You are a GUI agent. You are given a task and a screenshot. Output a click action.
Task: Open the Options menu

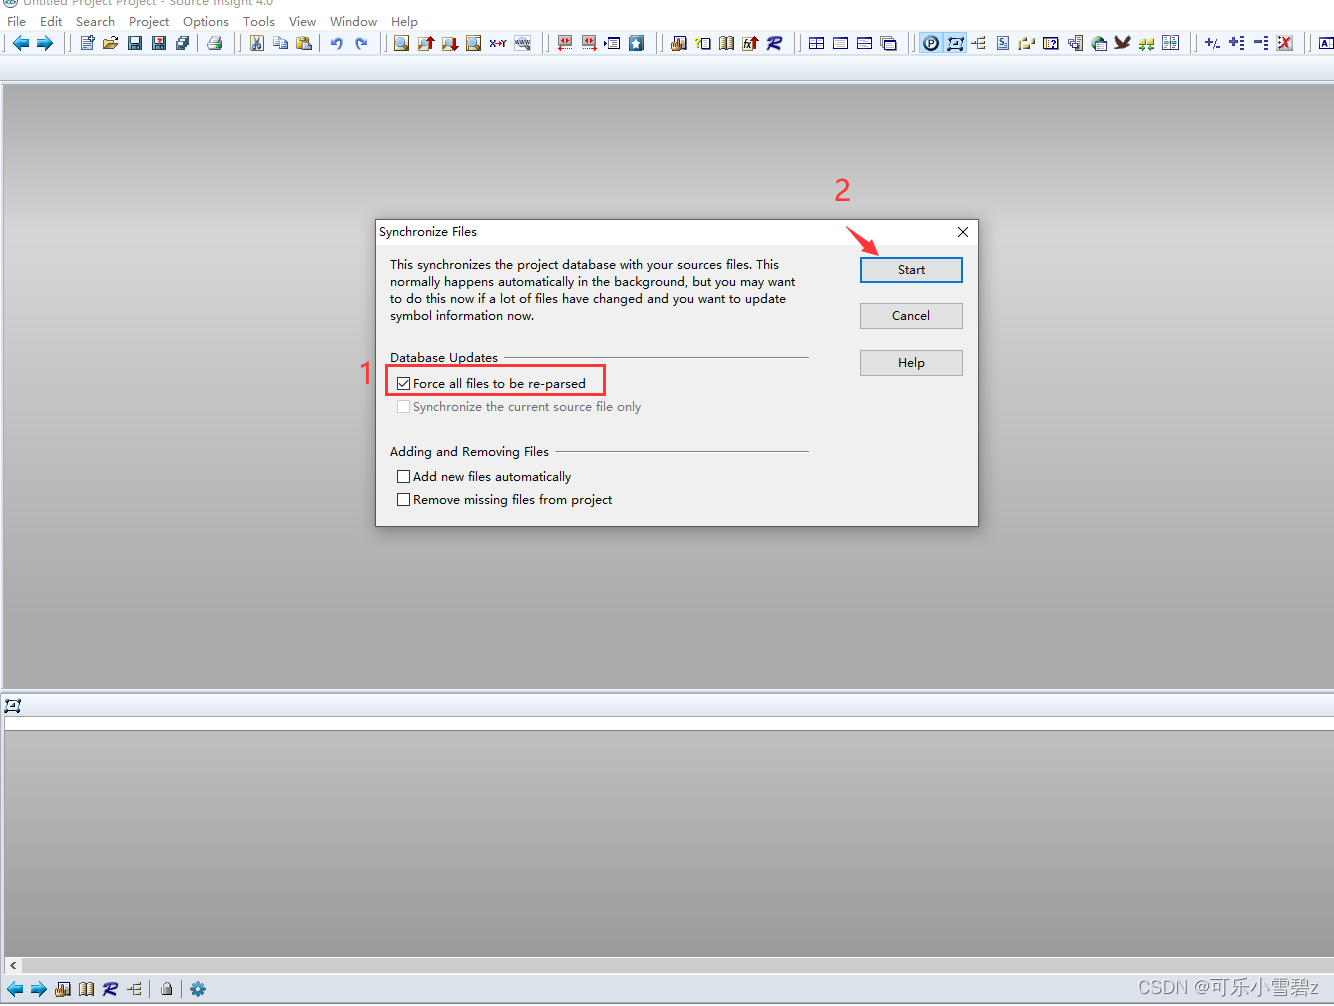click(206, 21)
